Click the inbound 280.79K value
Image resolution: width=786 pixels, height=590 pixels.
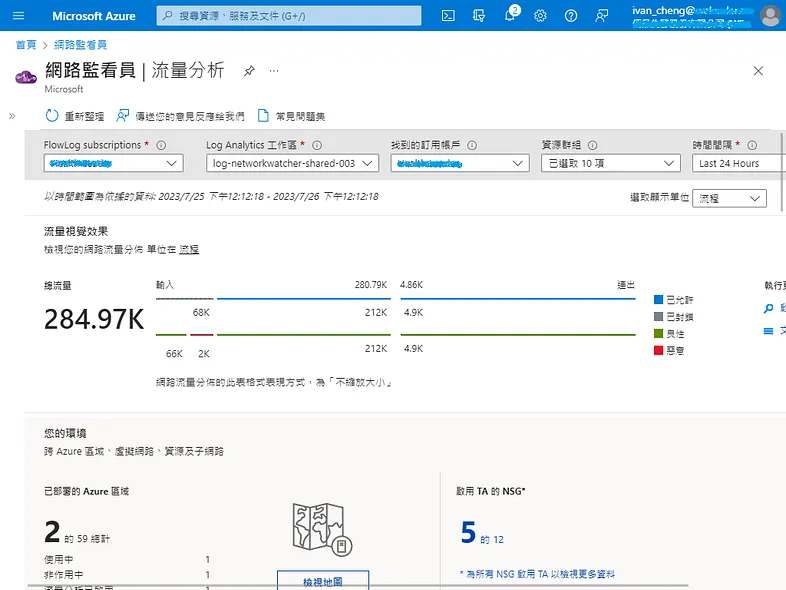pos(371,285)
